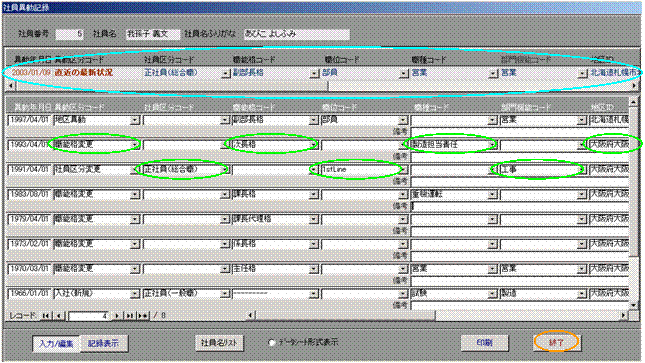The width and height of the screenshot is (645, 363).
Task: Click down arrow of history list scrollbar
Action: pos(633,305)
